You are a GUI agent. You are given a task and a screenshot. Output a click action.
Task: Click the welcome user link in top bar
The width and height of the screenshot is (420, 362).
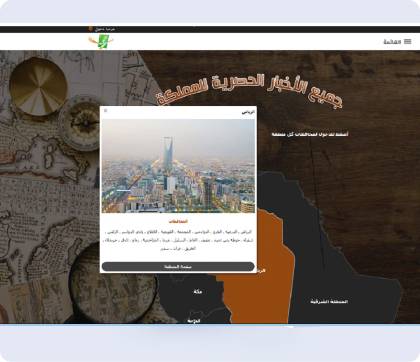102,29
